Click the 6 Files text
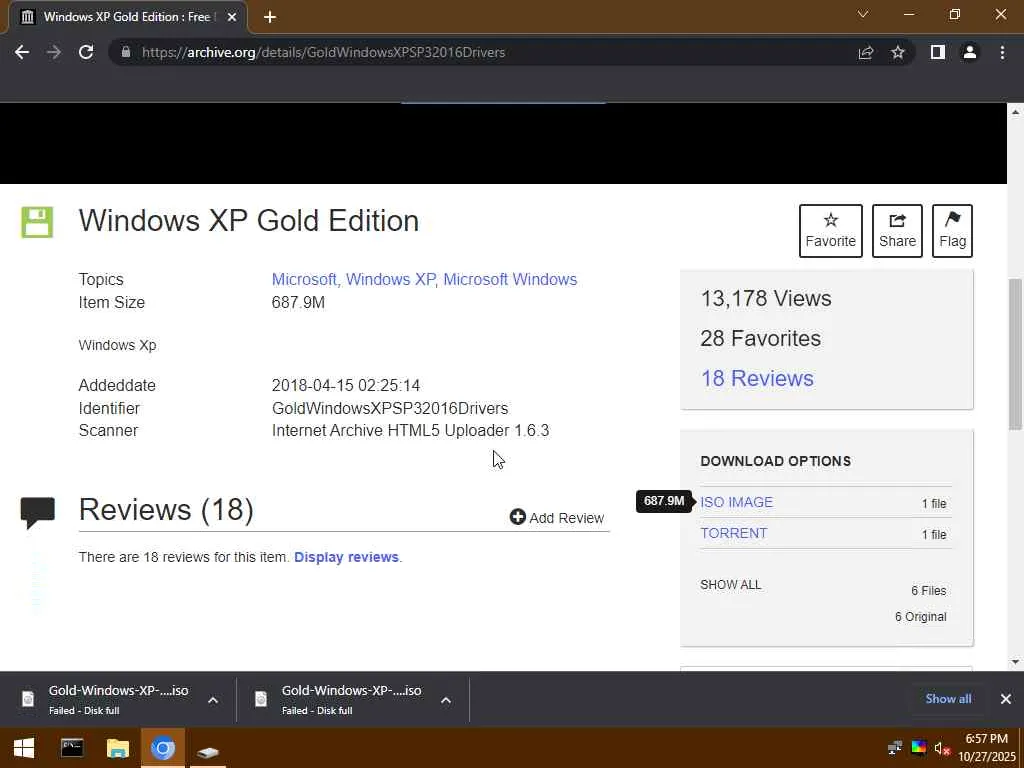 point(929,590)
